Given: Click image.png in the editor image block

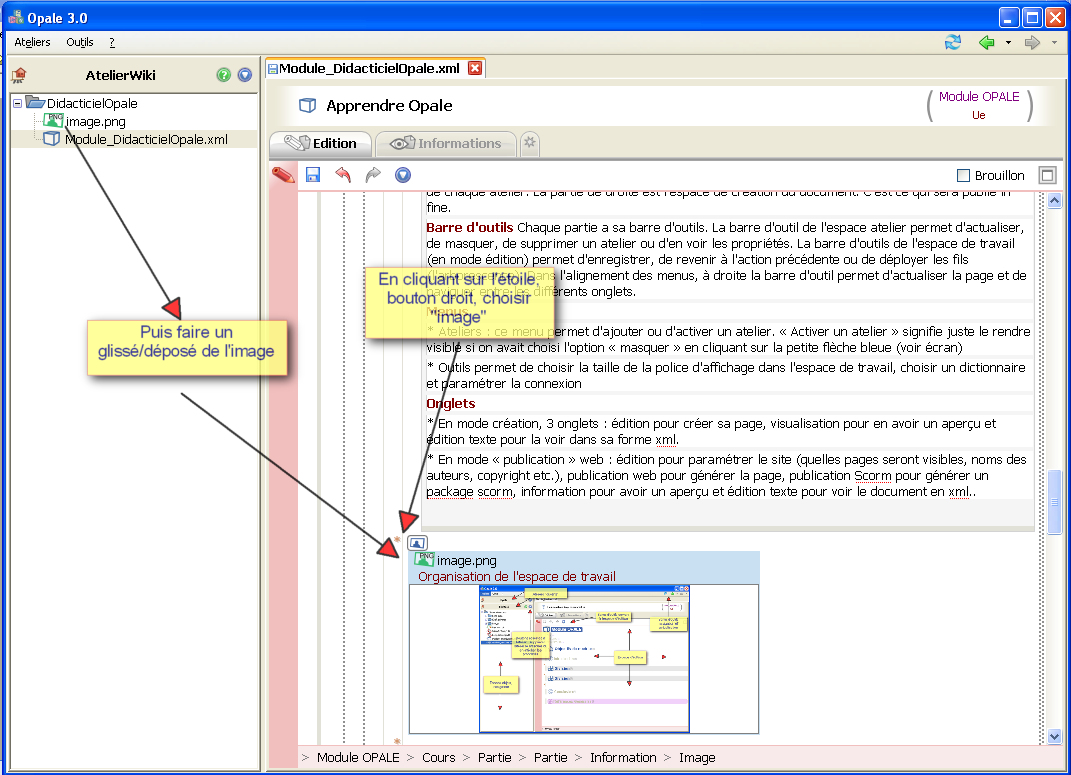Looking at the screenshot, I should [467, 561].
